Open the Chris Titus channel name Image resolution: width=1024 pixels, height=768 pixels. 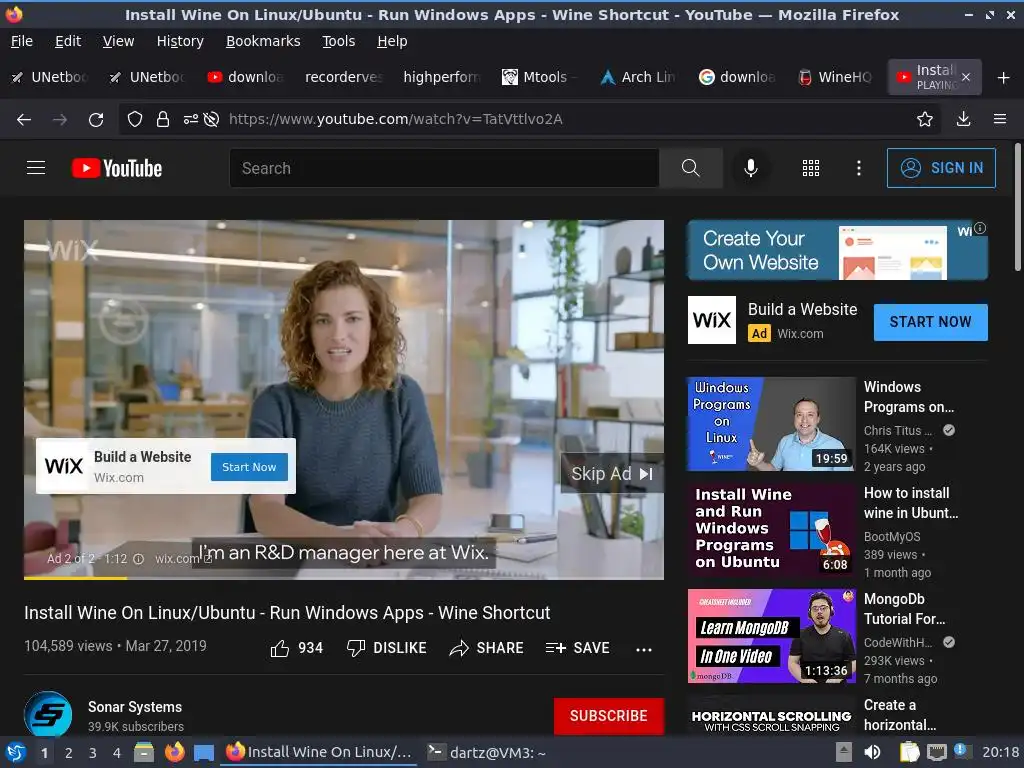pyautogui.click(x=897, y=430)
